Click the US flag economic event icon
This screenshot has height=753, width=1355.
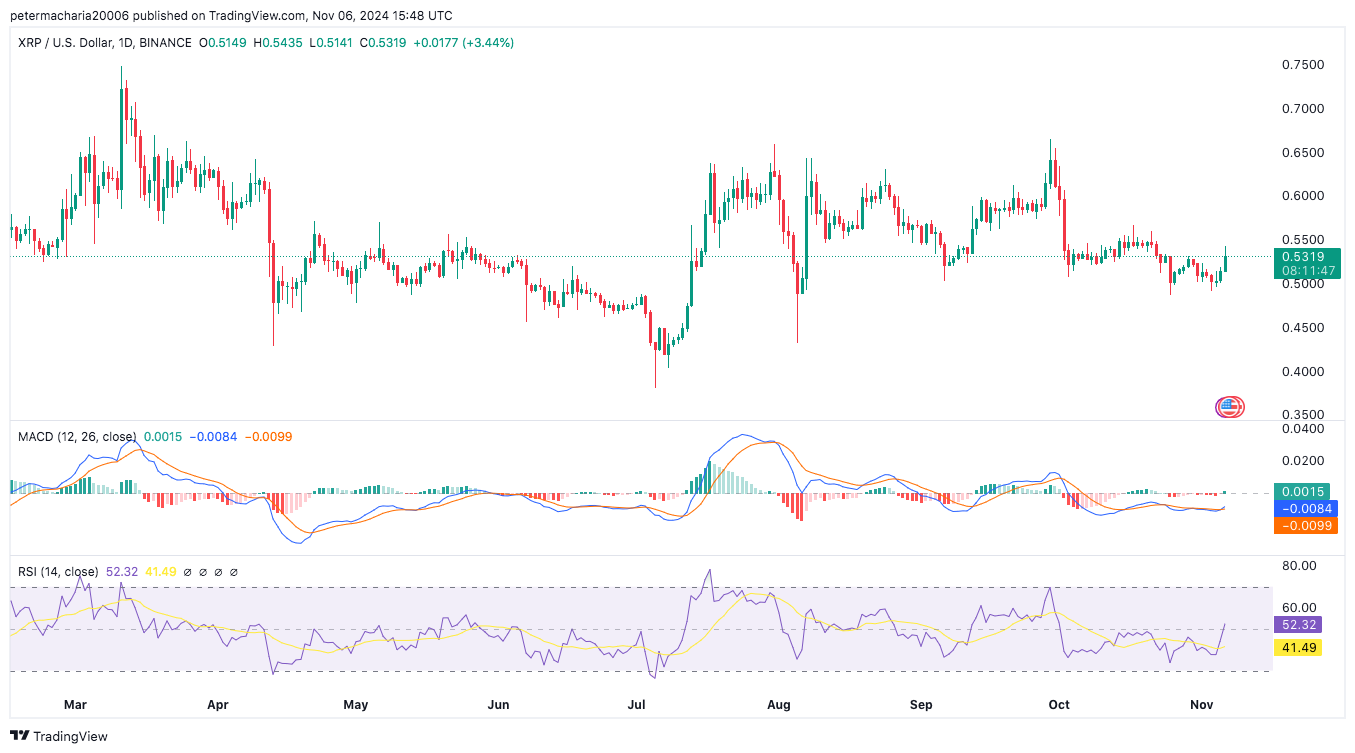tap(1229, 407)
